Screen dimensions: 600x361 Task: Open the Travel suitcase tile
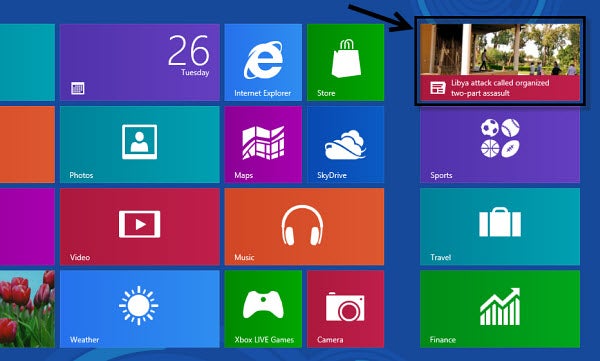[x=500, y=227]
